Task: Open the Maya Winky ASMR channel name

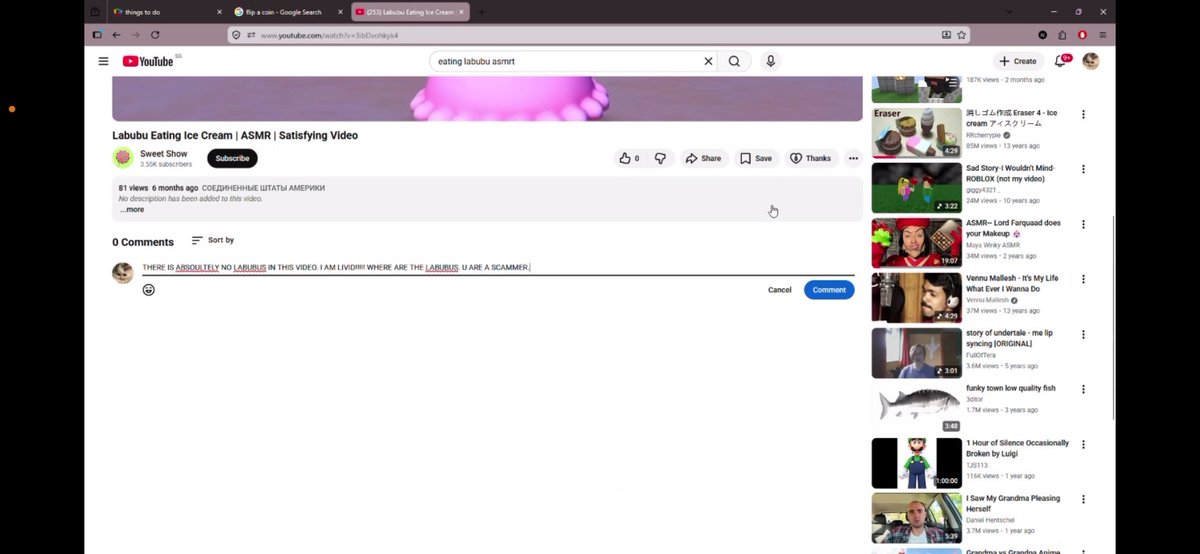Action: [993, 245]
